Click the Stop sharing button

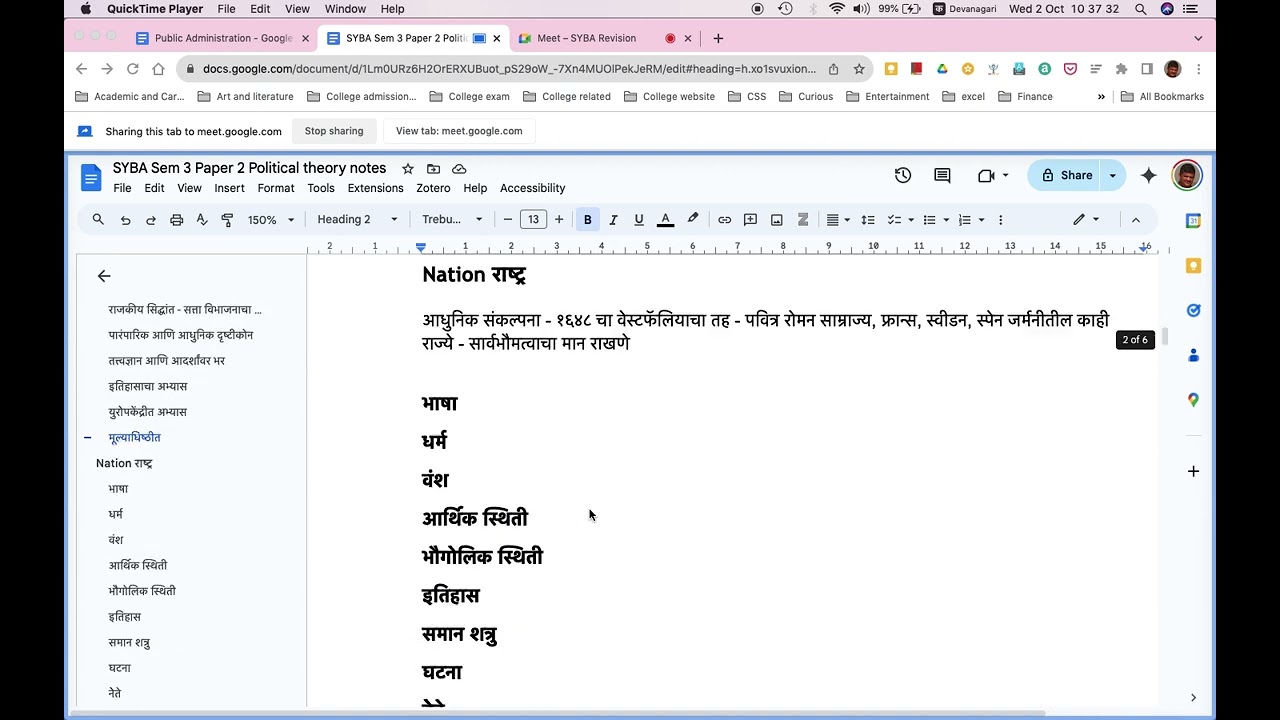click(334, 131)
